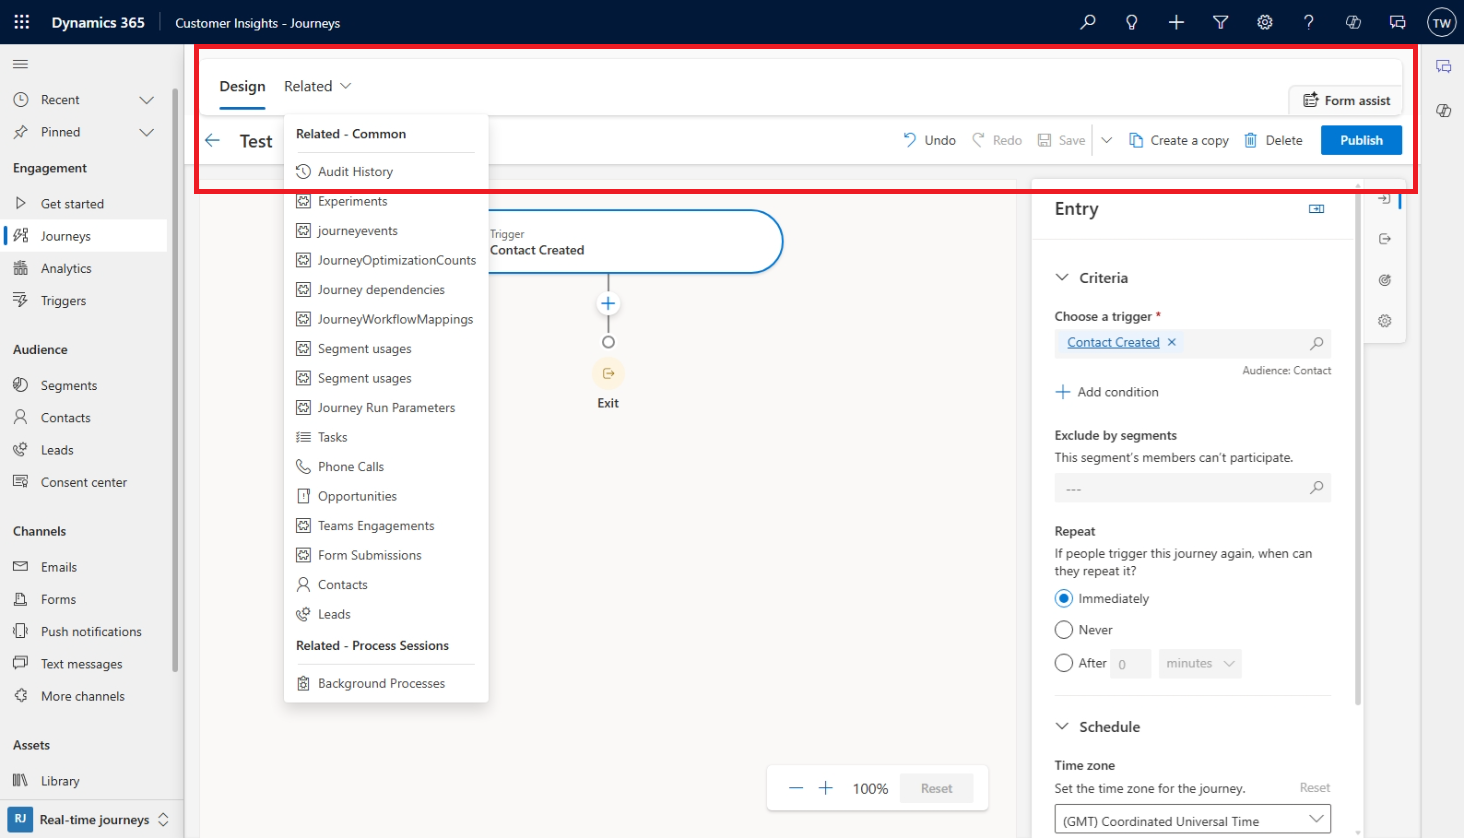
Task: Open the Dynamics 365 app launcher grid
Action: (22, 22)
